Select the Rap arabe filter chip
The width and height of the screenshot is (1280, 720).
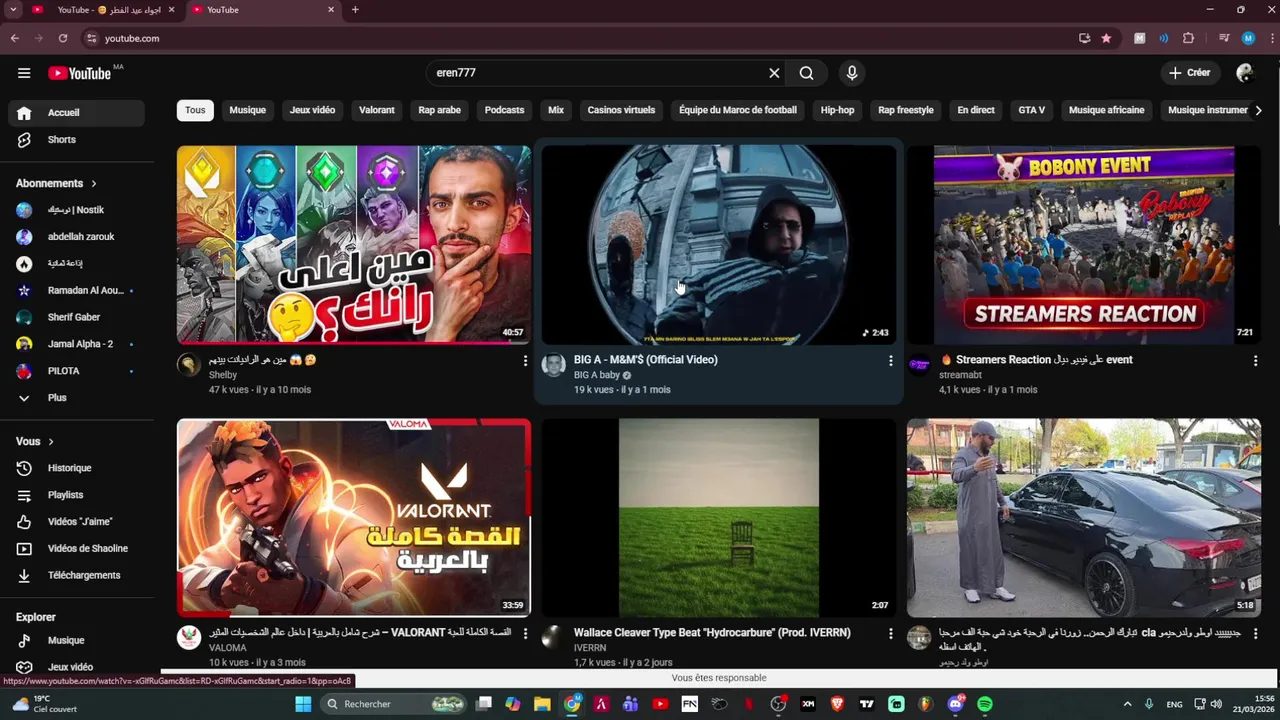(439, 110)
